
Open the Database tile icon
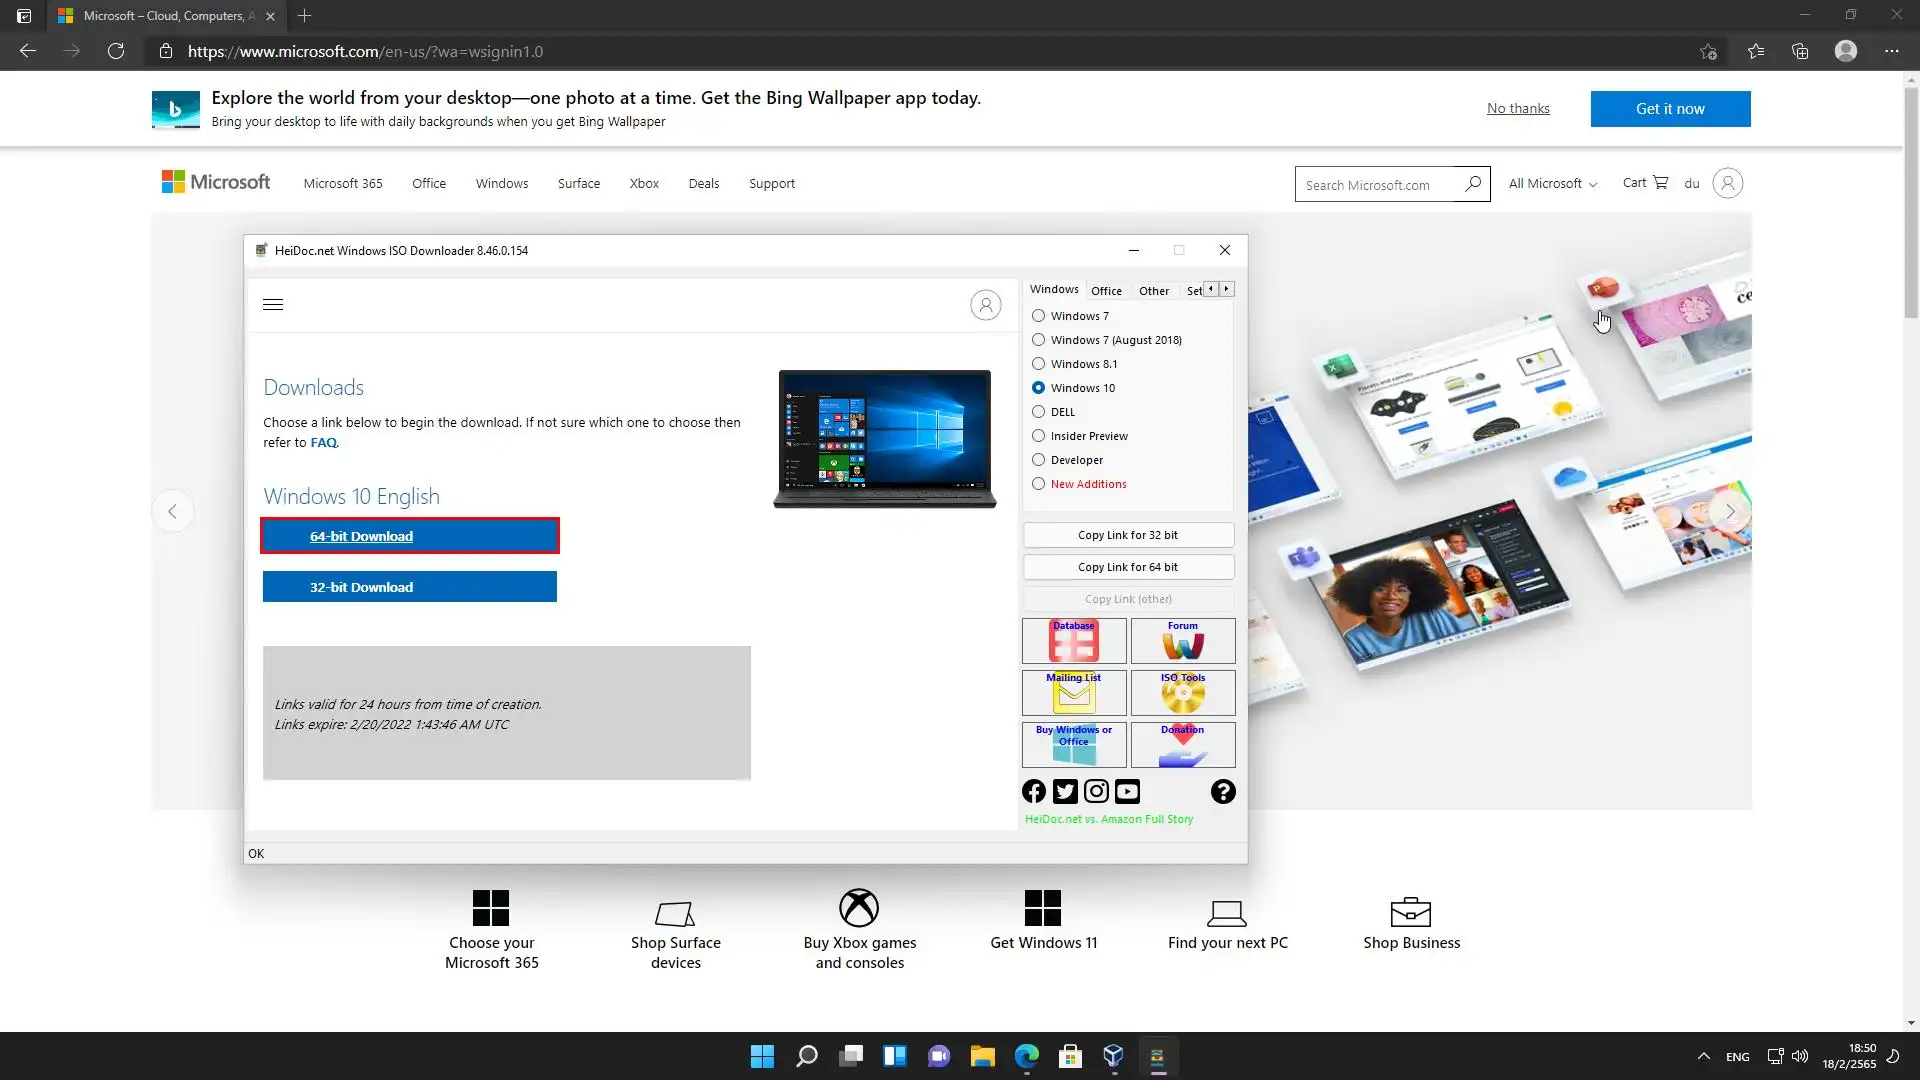click(x=1073, y=641)
